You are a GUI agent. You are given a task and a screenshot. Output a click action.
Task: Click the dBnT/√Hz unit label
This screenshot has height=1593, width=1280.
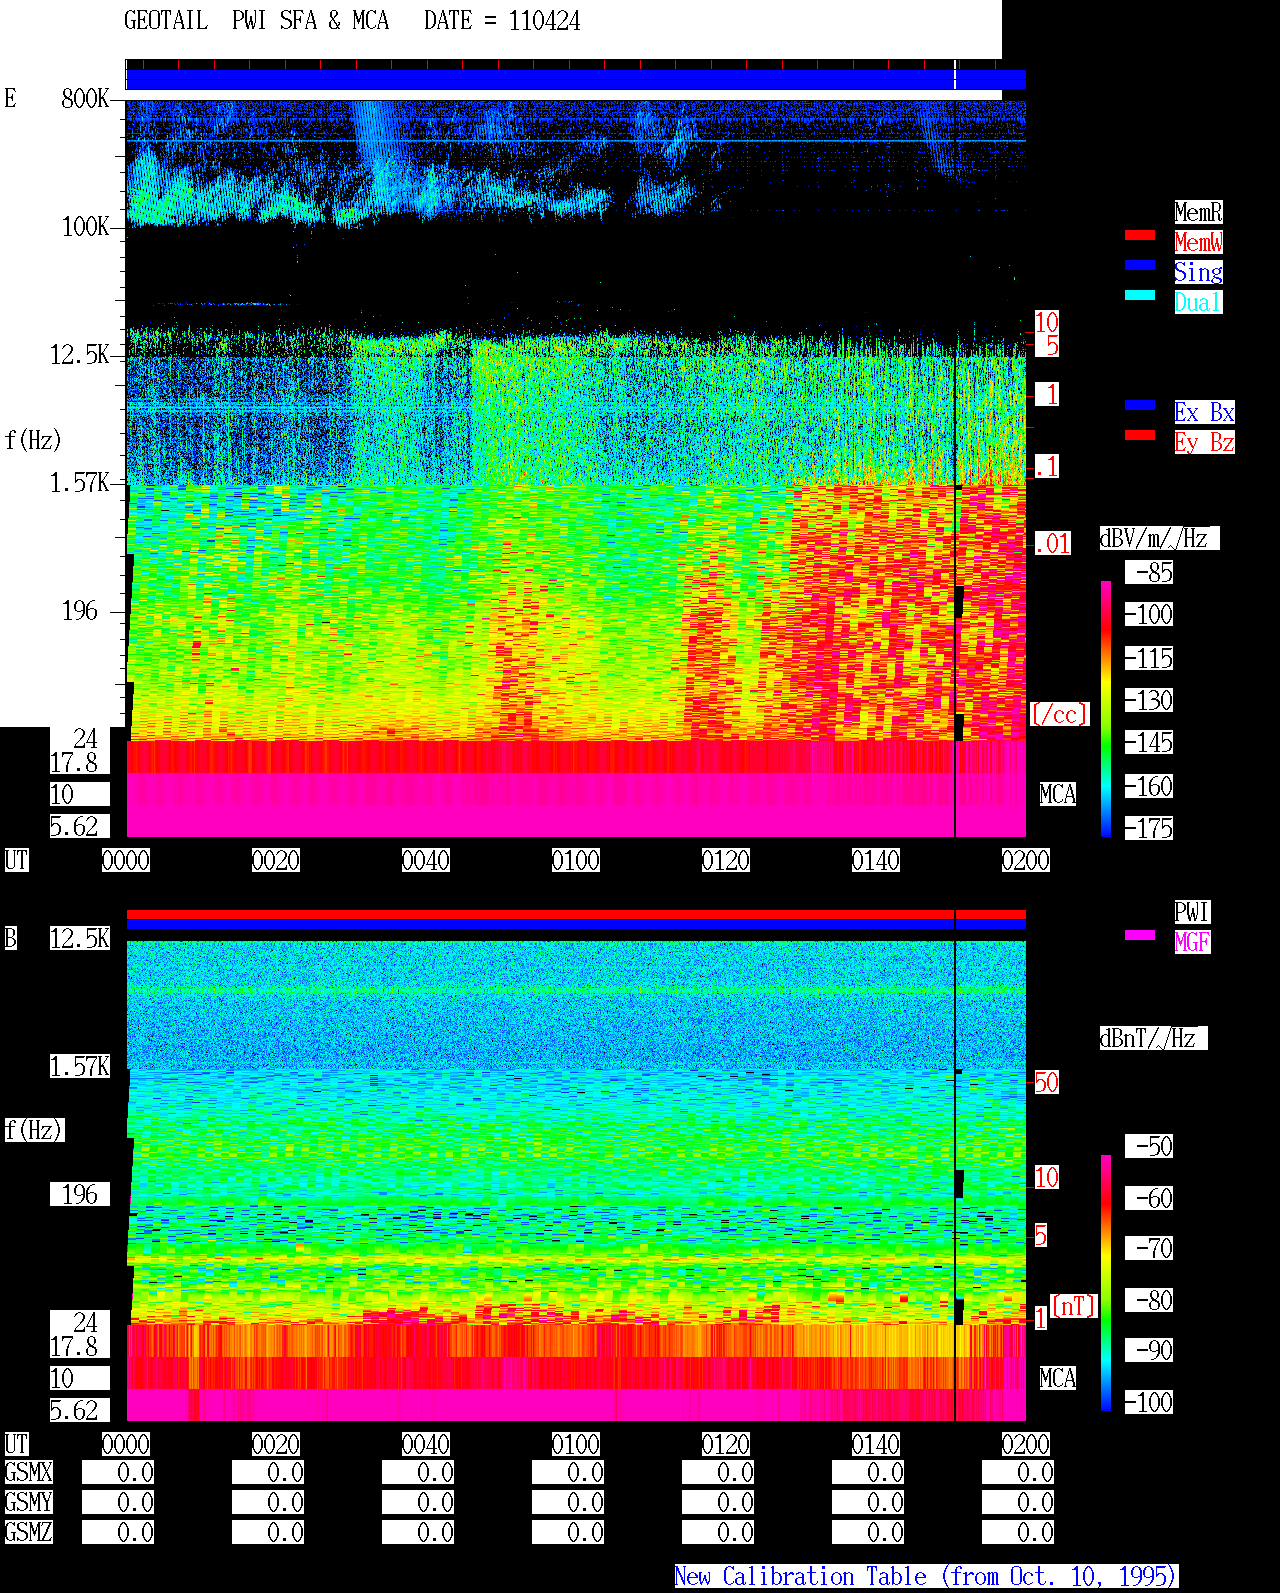pyautogui.click(x=1153, y=1038)
